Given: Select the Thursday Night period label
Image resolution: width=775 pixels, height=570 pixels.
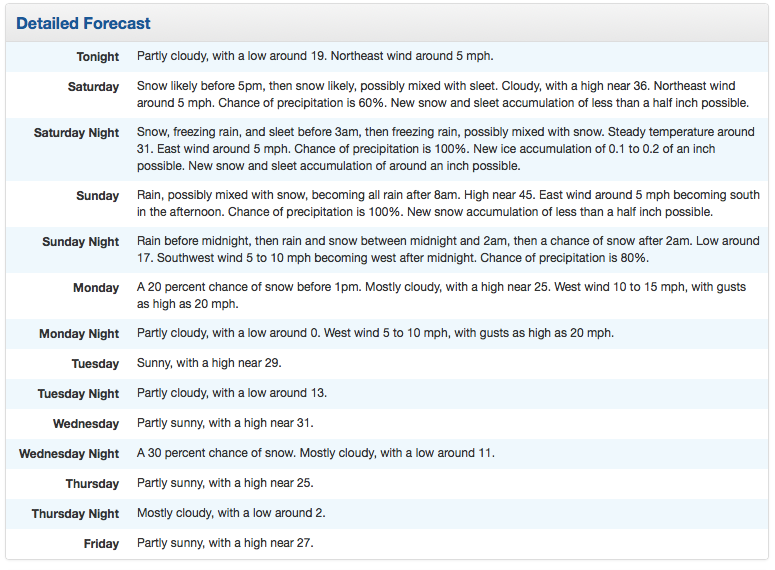Looking at the screenshot, I should (75, 514).
